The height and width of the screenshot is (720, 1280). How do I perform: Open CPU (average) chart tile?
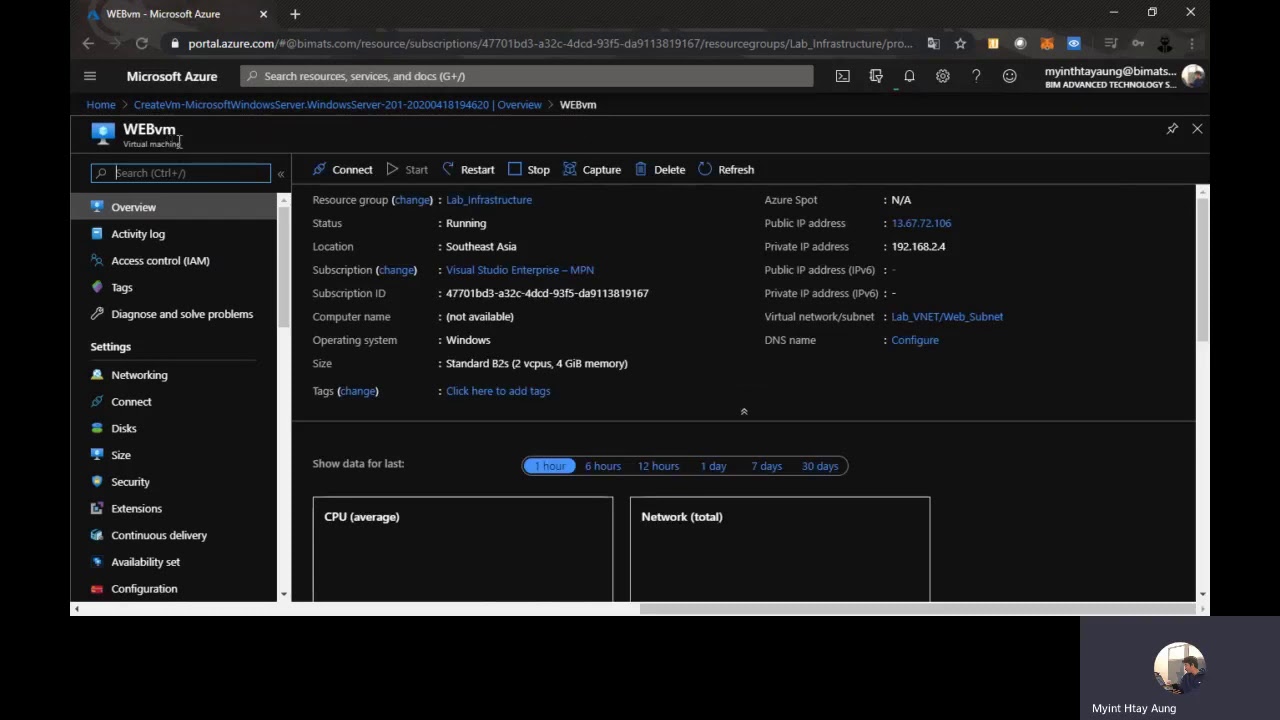(463, 549)
